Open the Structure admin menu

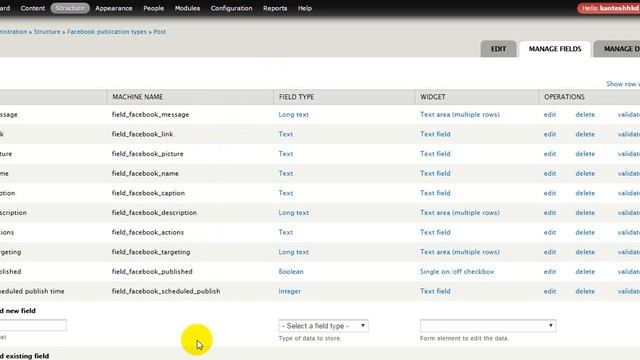[x=70, y=8]
